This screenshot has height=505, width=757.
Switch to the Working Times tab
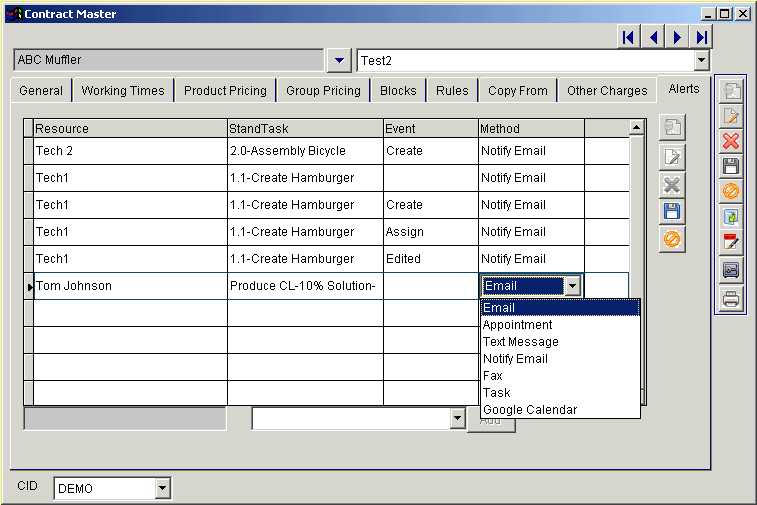[x=123, y=91]
